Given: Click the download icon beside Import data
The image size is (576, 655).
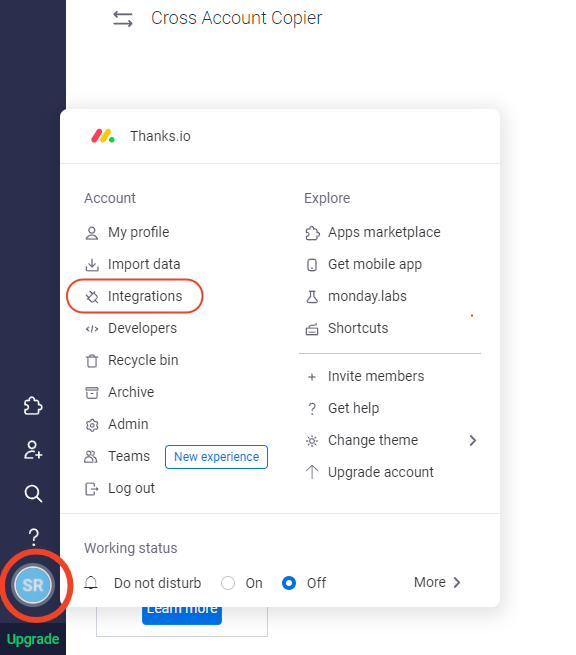Looking at the screenshot, I should pos(92,265).
